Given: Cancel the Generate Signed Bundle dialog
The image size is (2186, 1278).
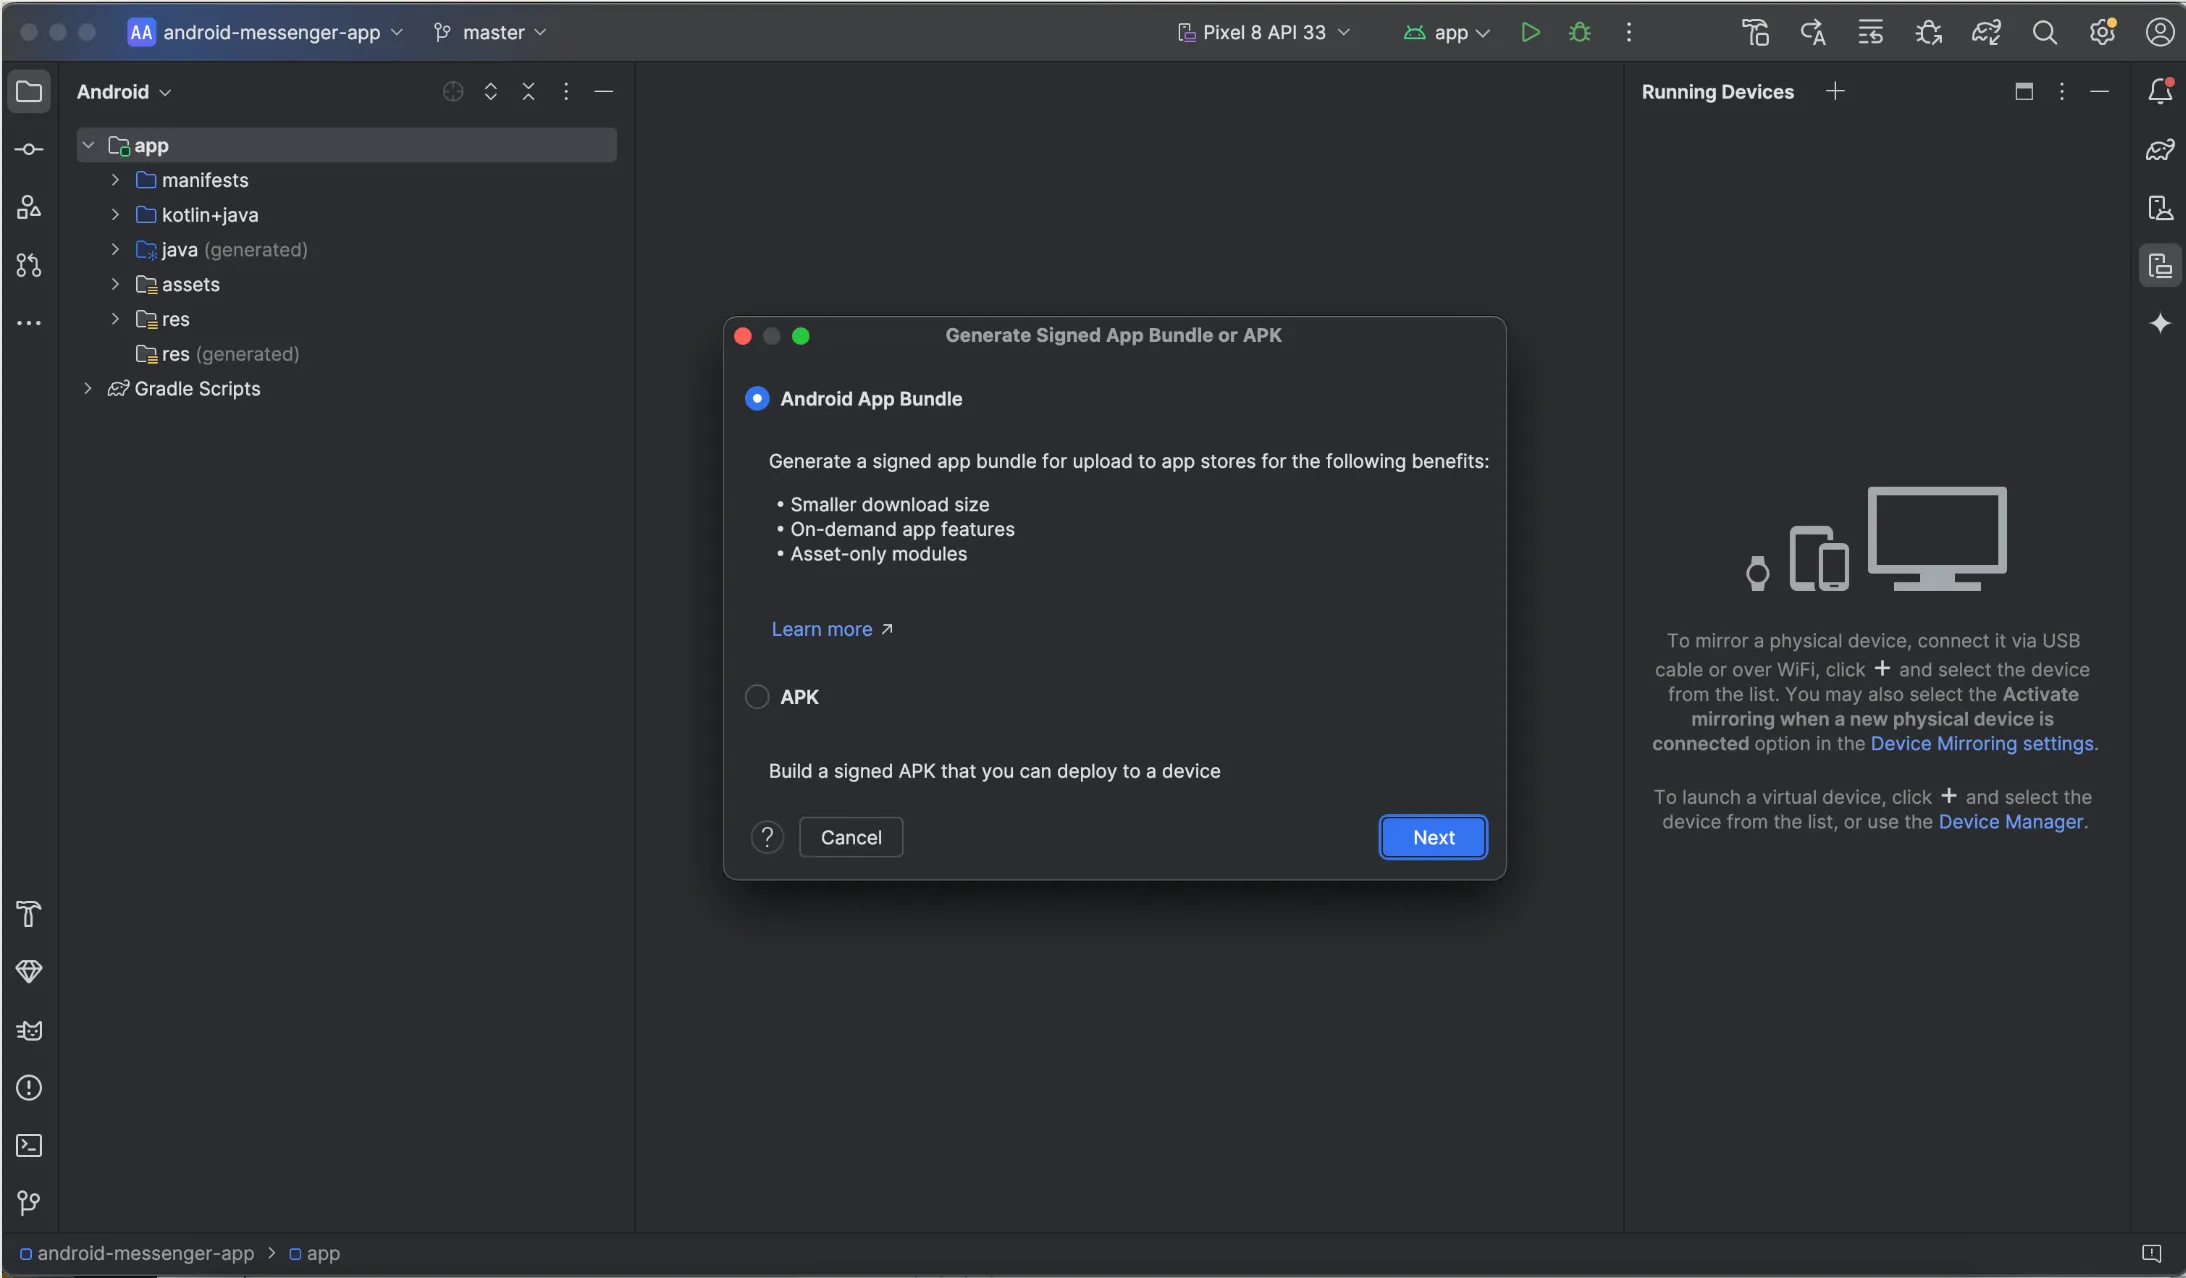Looking at the screenshot, I should click(851, 837).
